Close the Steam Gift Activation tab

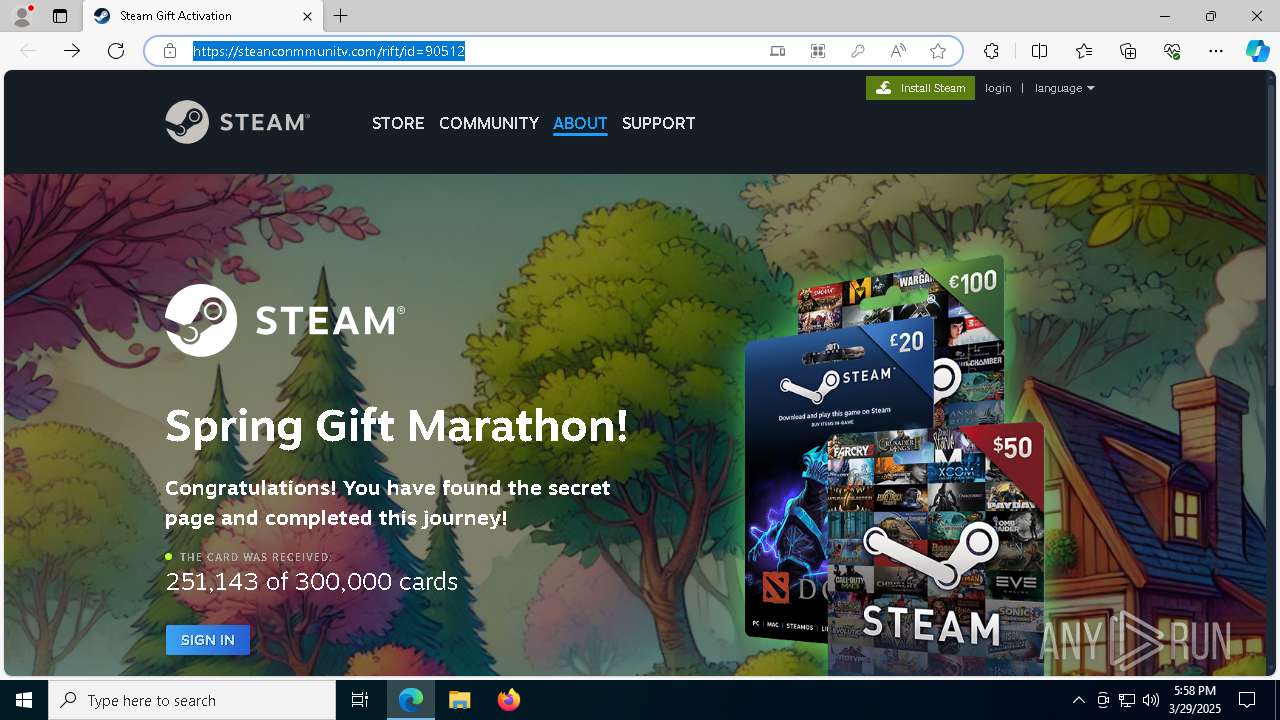click(307, 16)
